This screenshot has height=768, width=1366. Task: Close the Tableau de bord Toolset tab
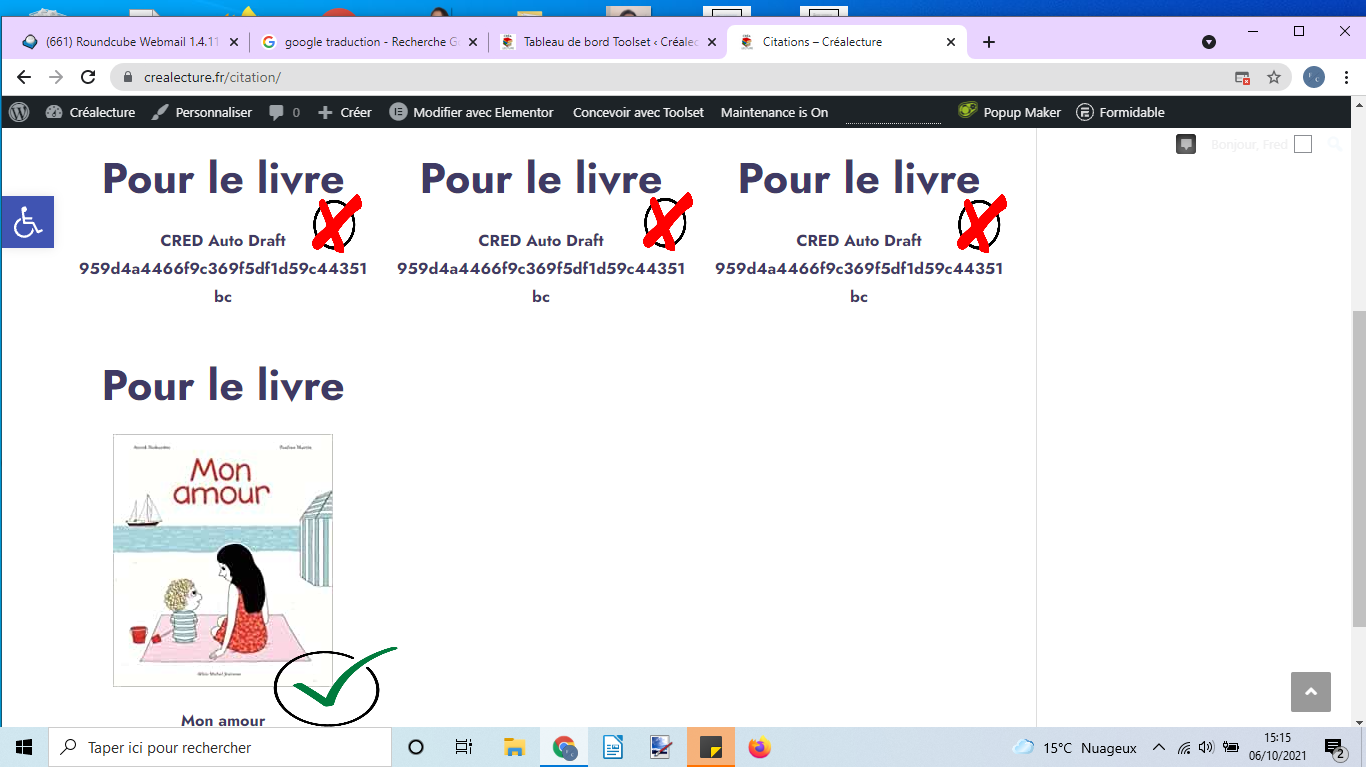click(712, 42)
